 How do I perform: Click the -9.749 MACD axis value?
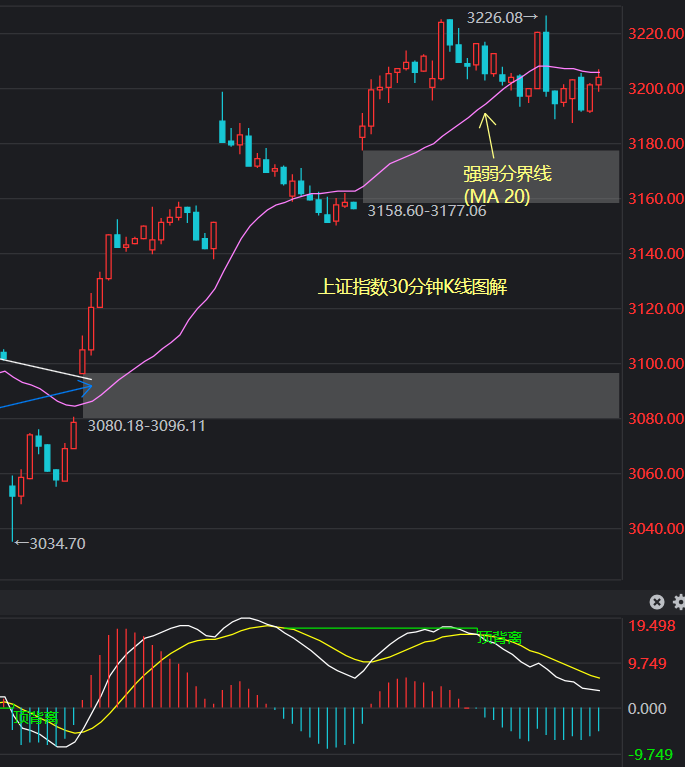click(652, 755)
